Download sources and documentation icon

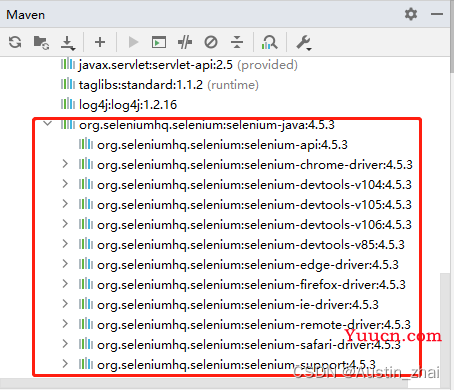[68, 43]
